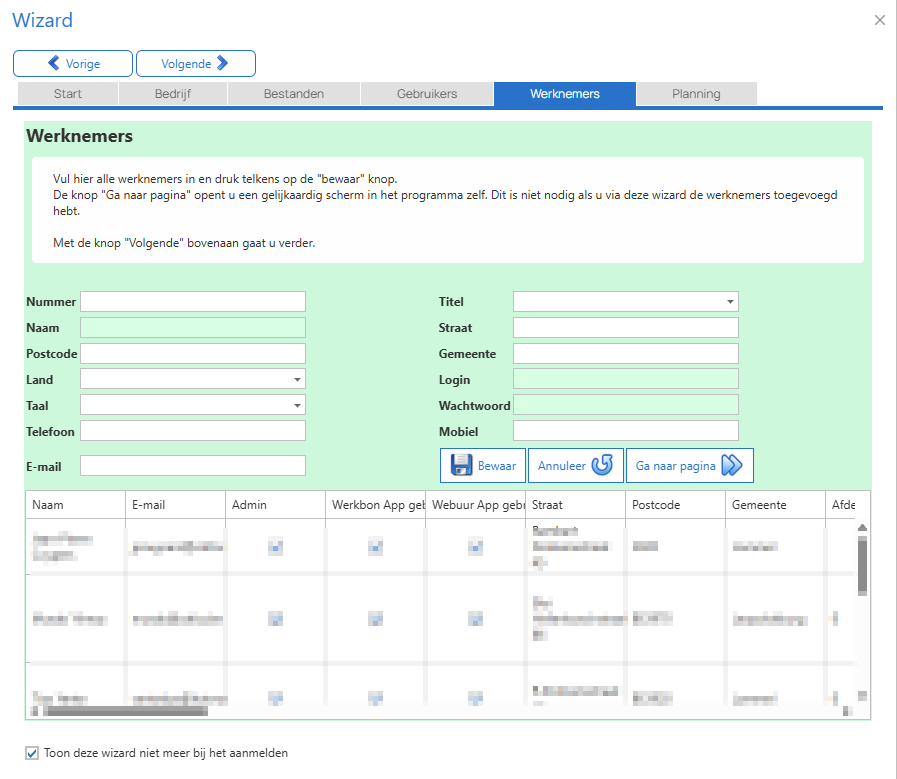Focus the Nummer input field
Viewport: 897px width, 779px height.
[193, 301]
